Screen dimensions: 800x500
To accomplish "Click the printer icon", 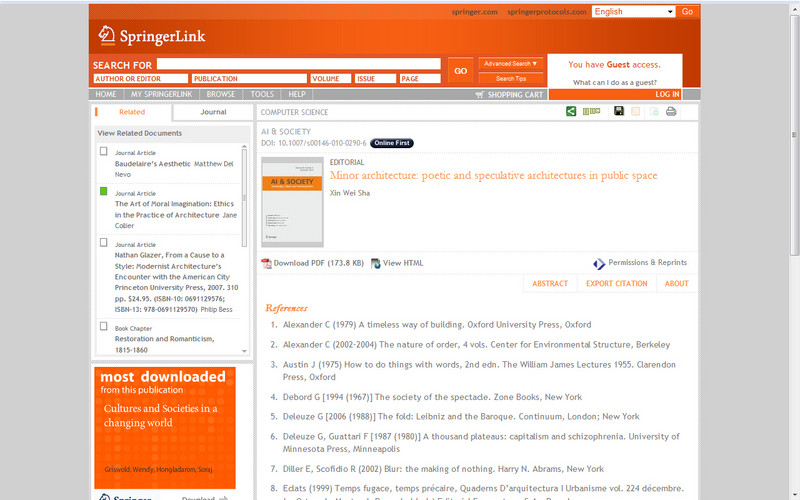I will coord(671,112).
